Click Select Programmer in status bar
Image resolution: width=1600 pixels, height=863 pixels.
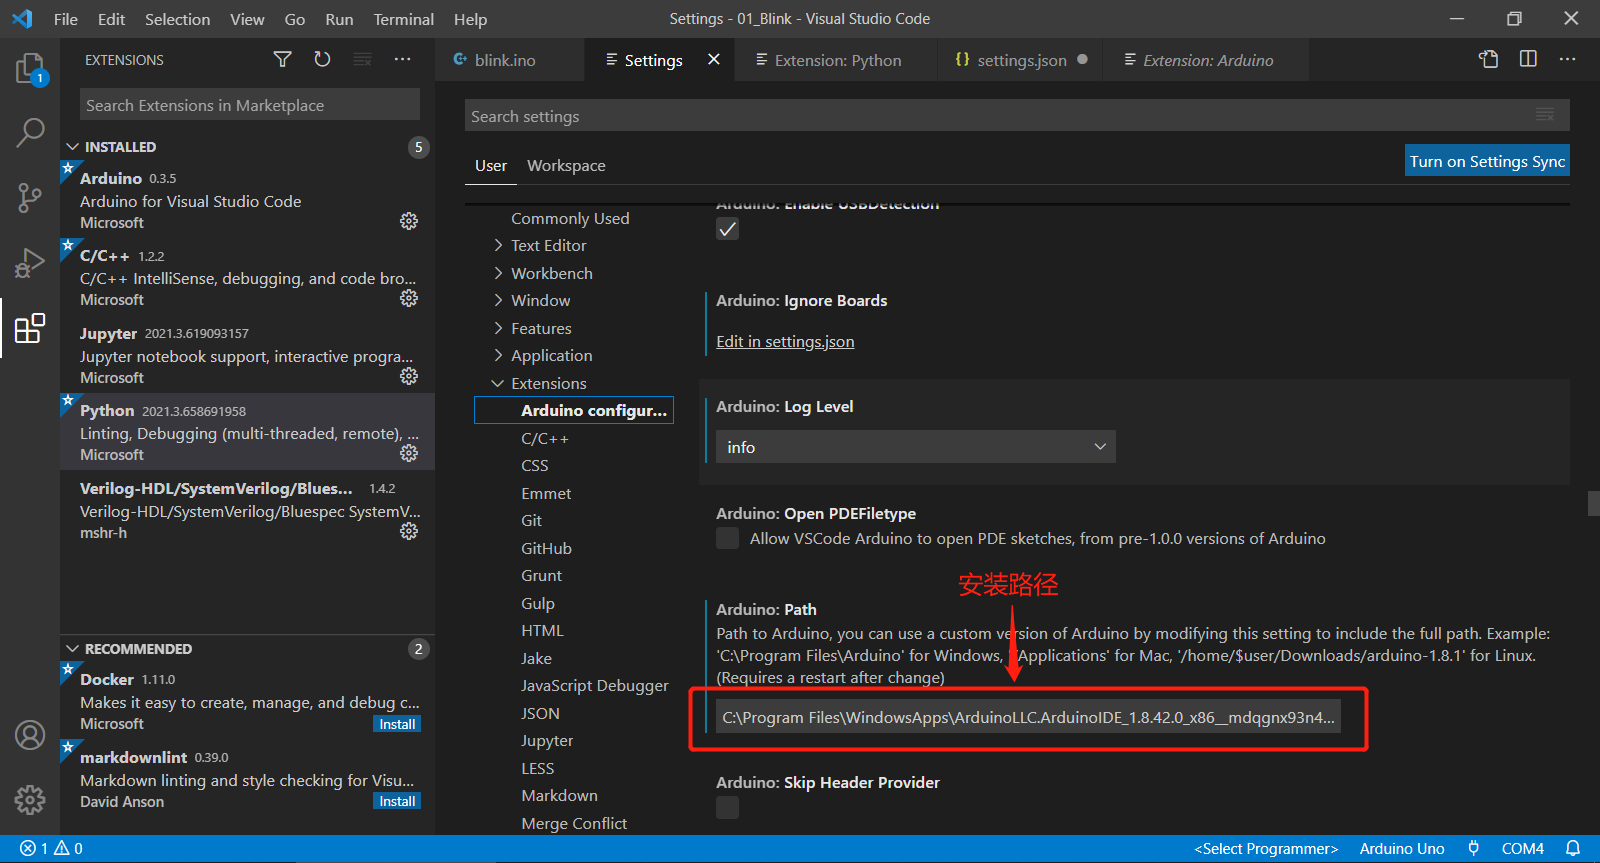(x=1266, y=849)
